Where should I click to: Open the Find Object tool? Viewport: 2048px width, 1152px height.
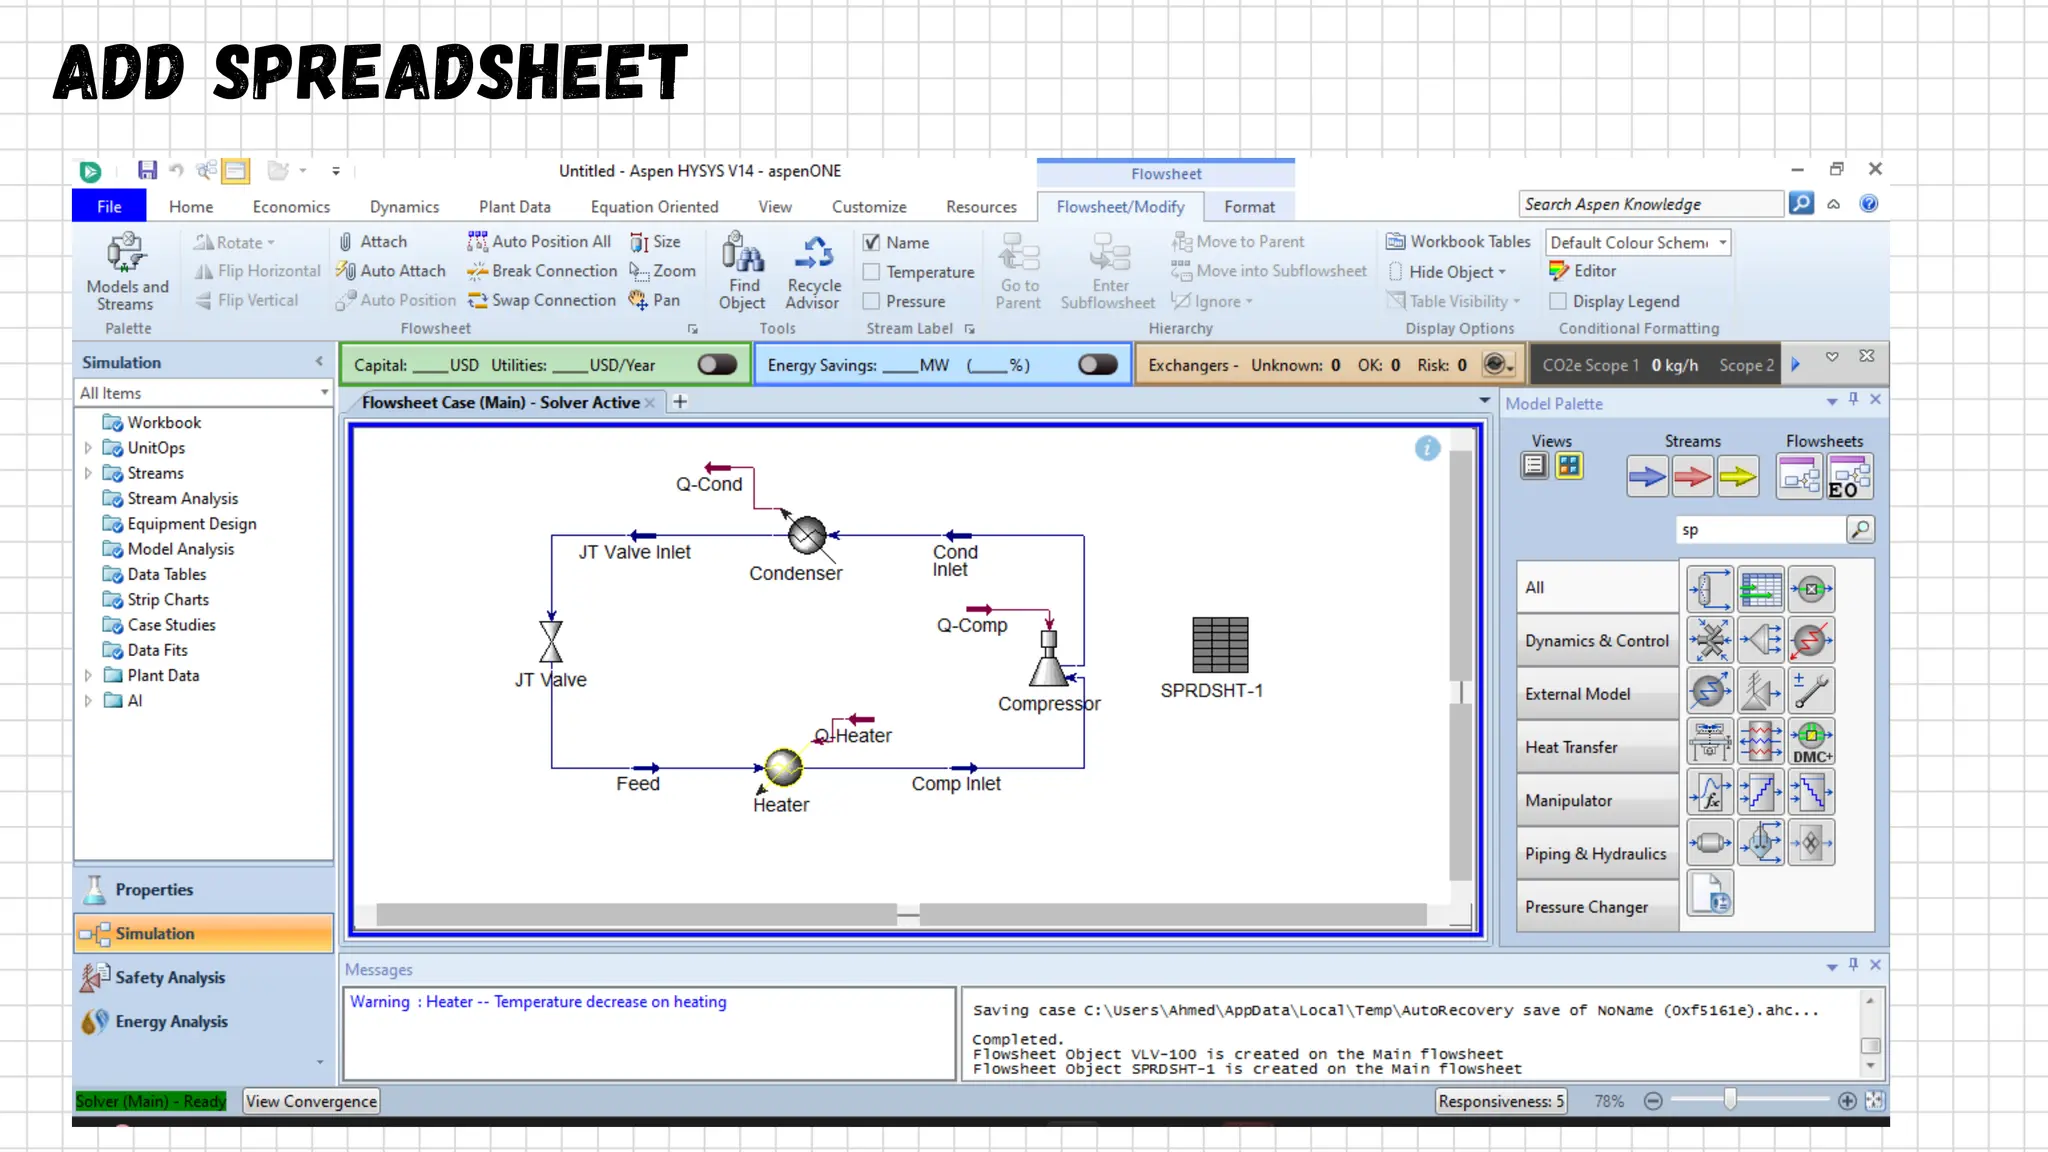pyautogui.click(x=743, y=272)
